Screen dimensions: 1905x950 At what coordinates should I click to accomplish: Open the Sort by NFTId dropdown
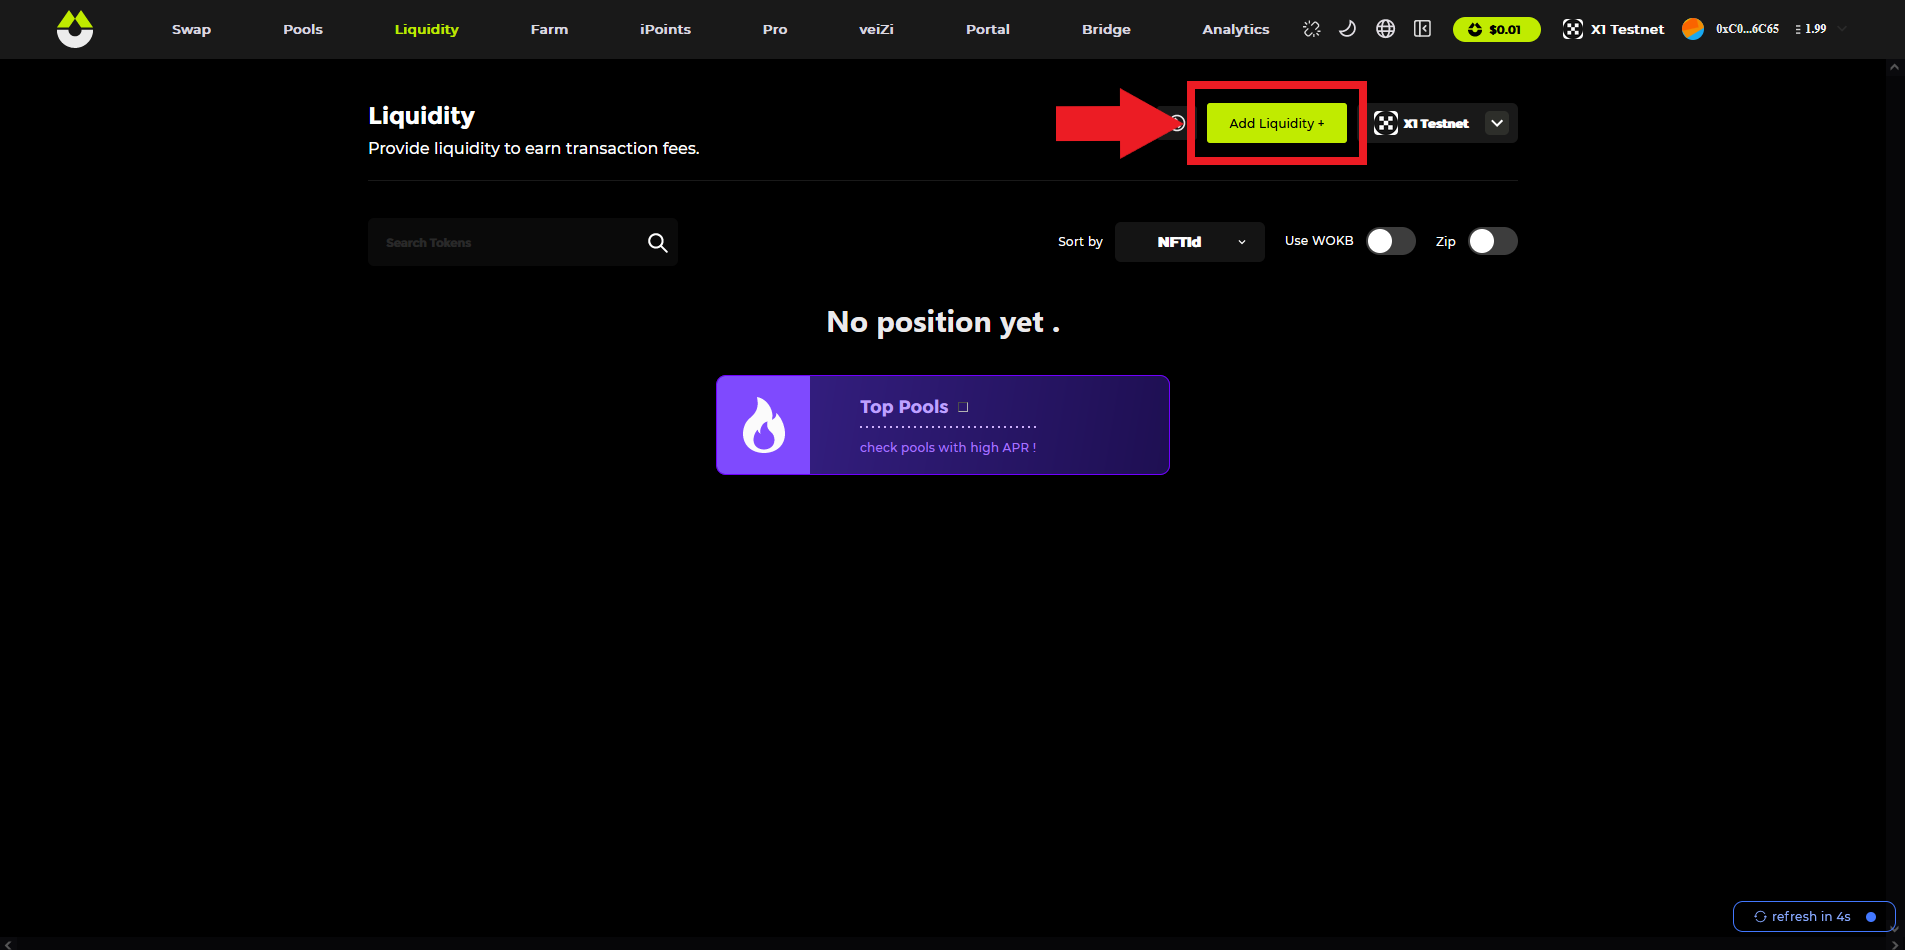(1189, 242)
